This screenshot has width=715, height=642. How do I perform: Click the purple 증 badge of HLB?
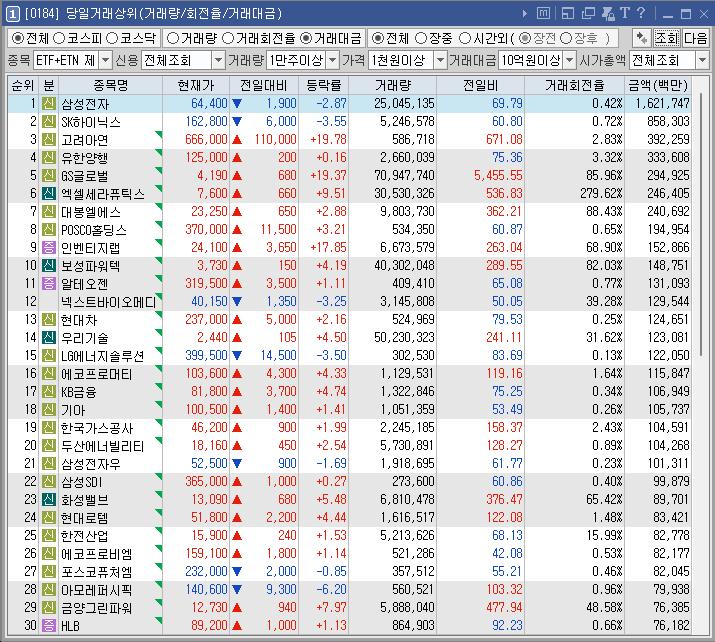coord(49,625)
